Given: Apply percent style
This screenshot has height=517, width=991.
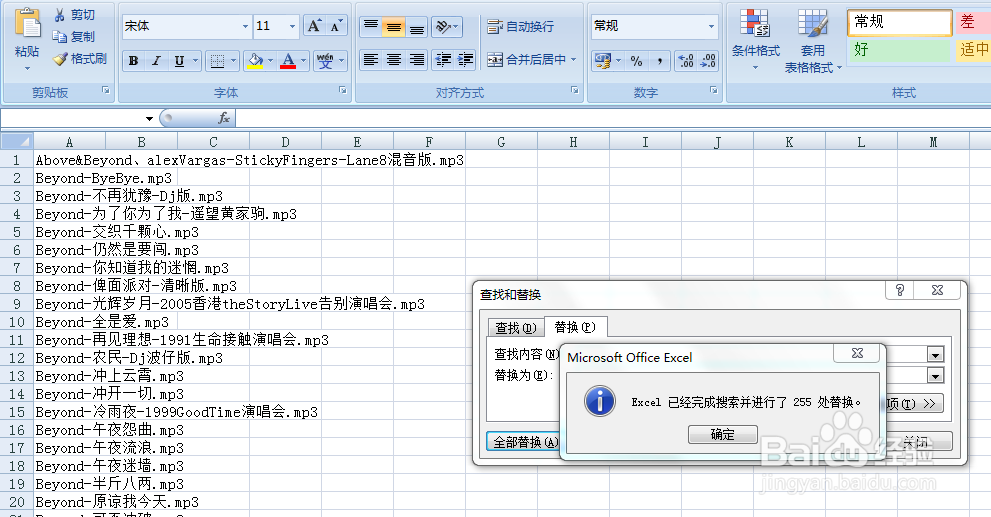Looking at the screenshot, I should [636, 61].
